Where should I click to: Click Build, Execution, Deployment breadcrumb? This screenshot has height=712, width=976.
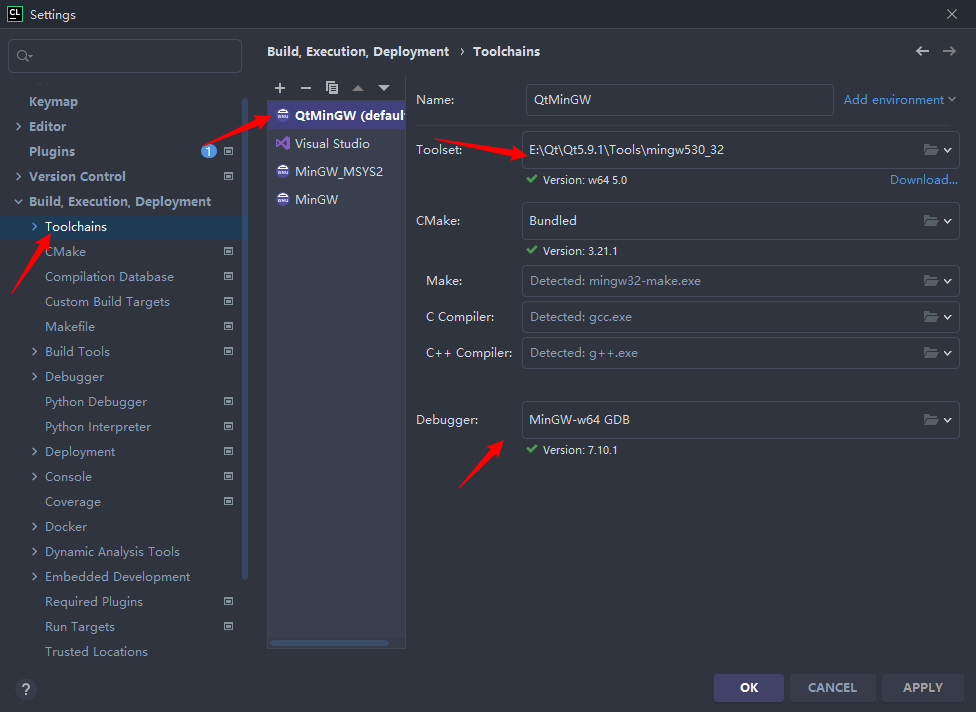(358, 52)
